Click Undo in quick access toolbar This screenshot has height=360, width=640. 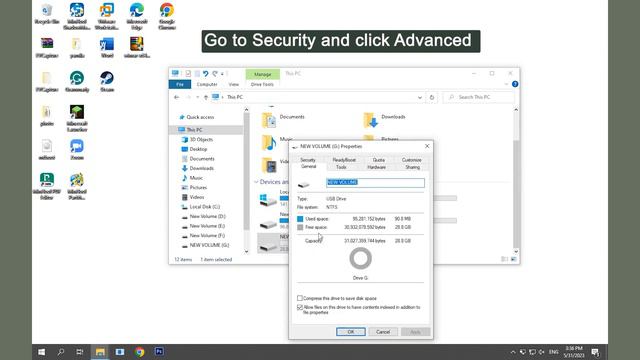(206, 74)
